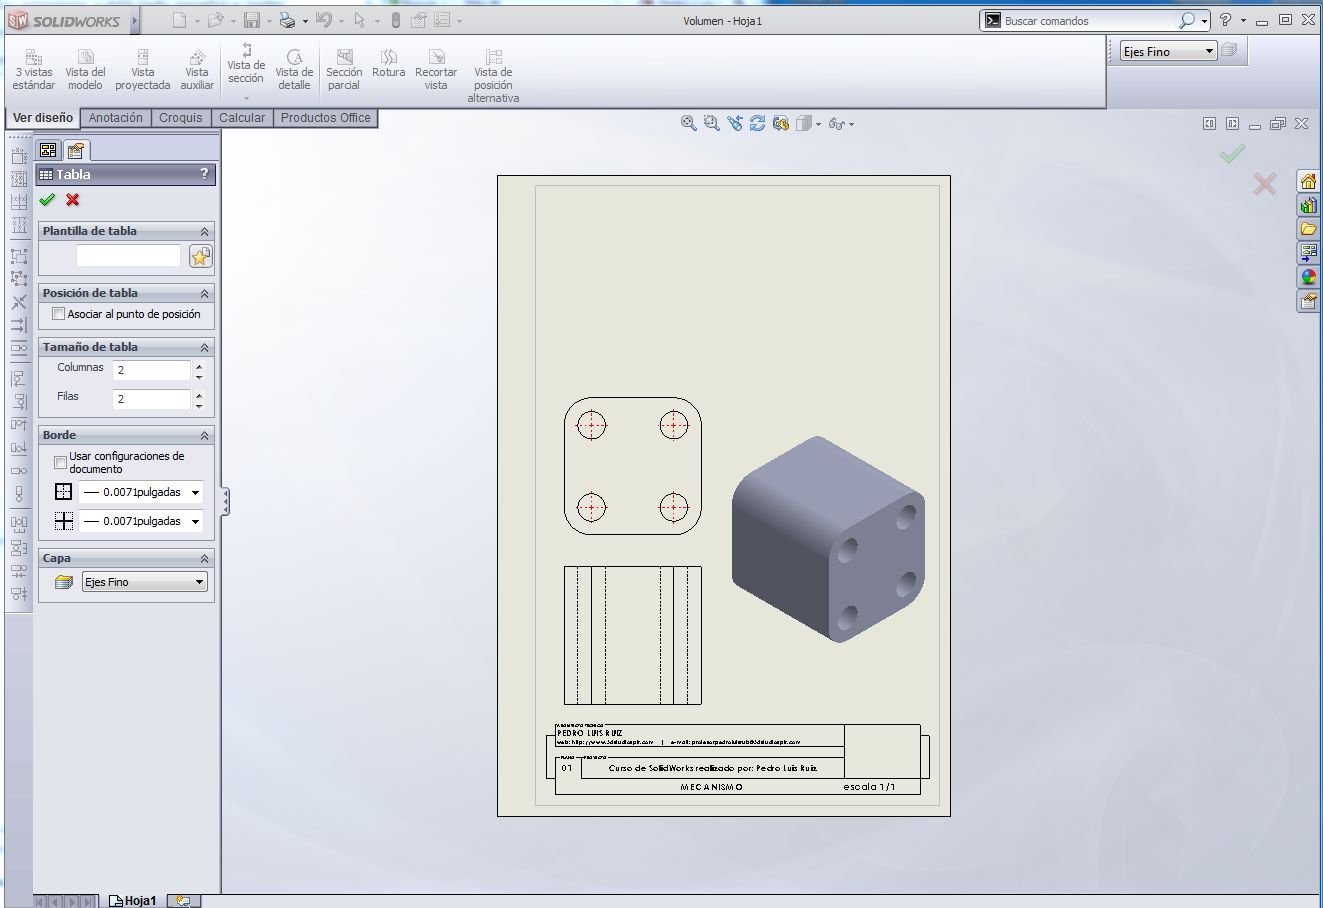Select the Hoja1 sheet tab
The height and width of the screenshot is (908, 1323).
(x=133, y=900)
